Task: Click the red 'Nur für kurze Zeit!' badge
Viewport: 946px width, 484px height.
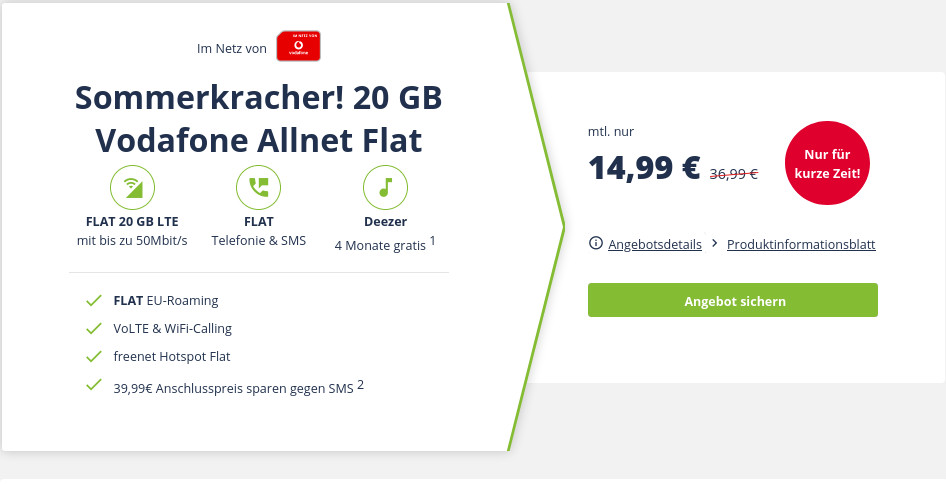Action: 827,163
